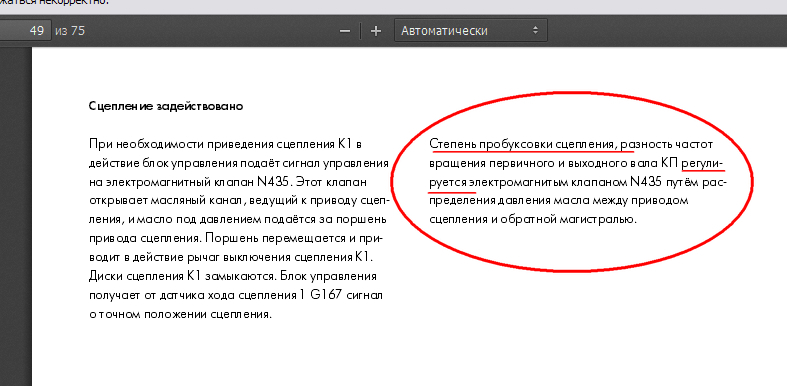Viewport: 787px width, 386px height.
Task: Click the line "ления, и масло под давлением"
Action: [237, 220]
